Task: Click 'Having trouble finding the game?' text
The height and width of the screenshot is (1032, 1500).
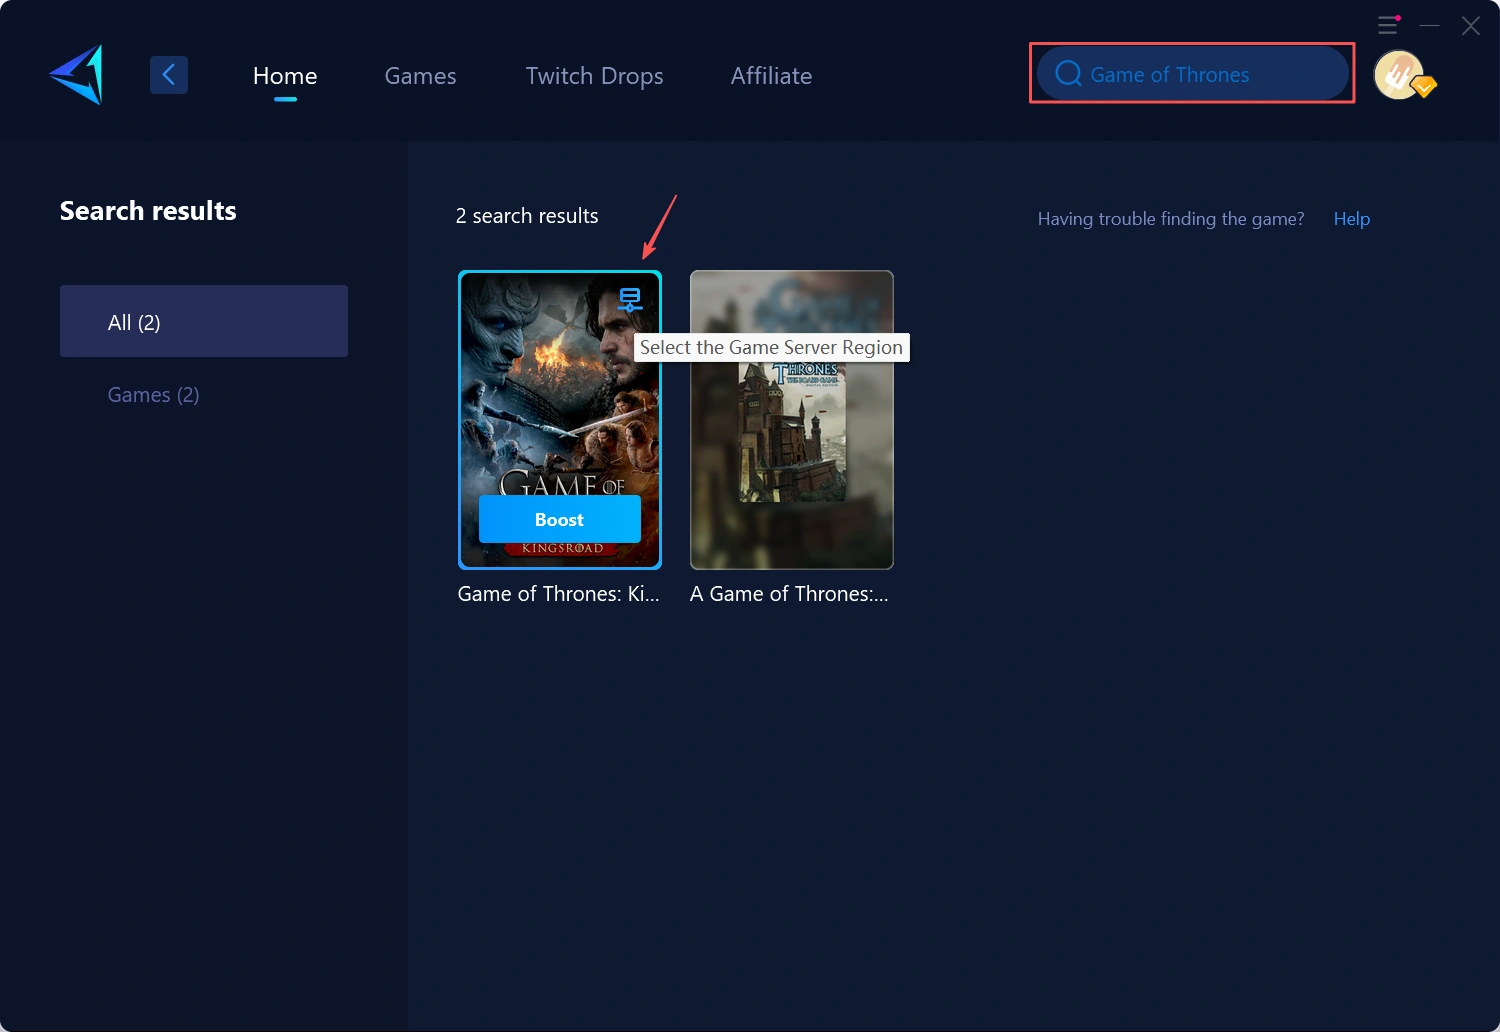Action: 1171,219
